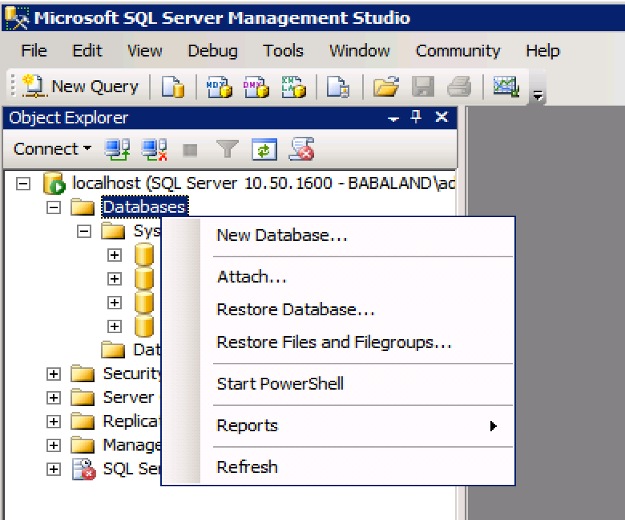Click the Analysis Services XMLA Query icon
This screenshot has width=625, height=520.
point(293,86)
